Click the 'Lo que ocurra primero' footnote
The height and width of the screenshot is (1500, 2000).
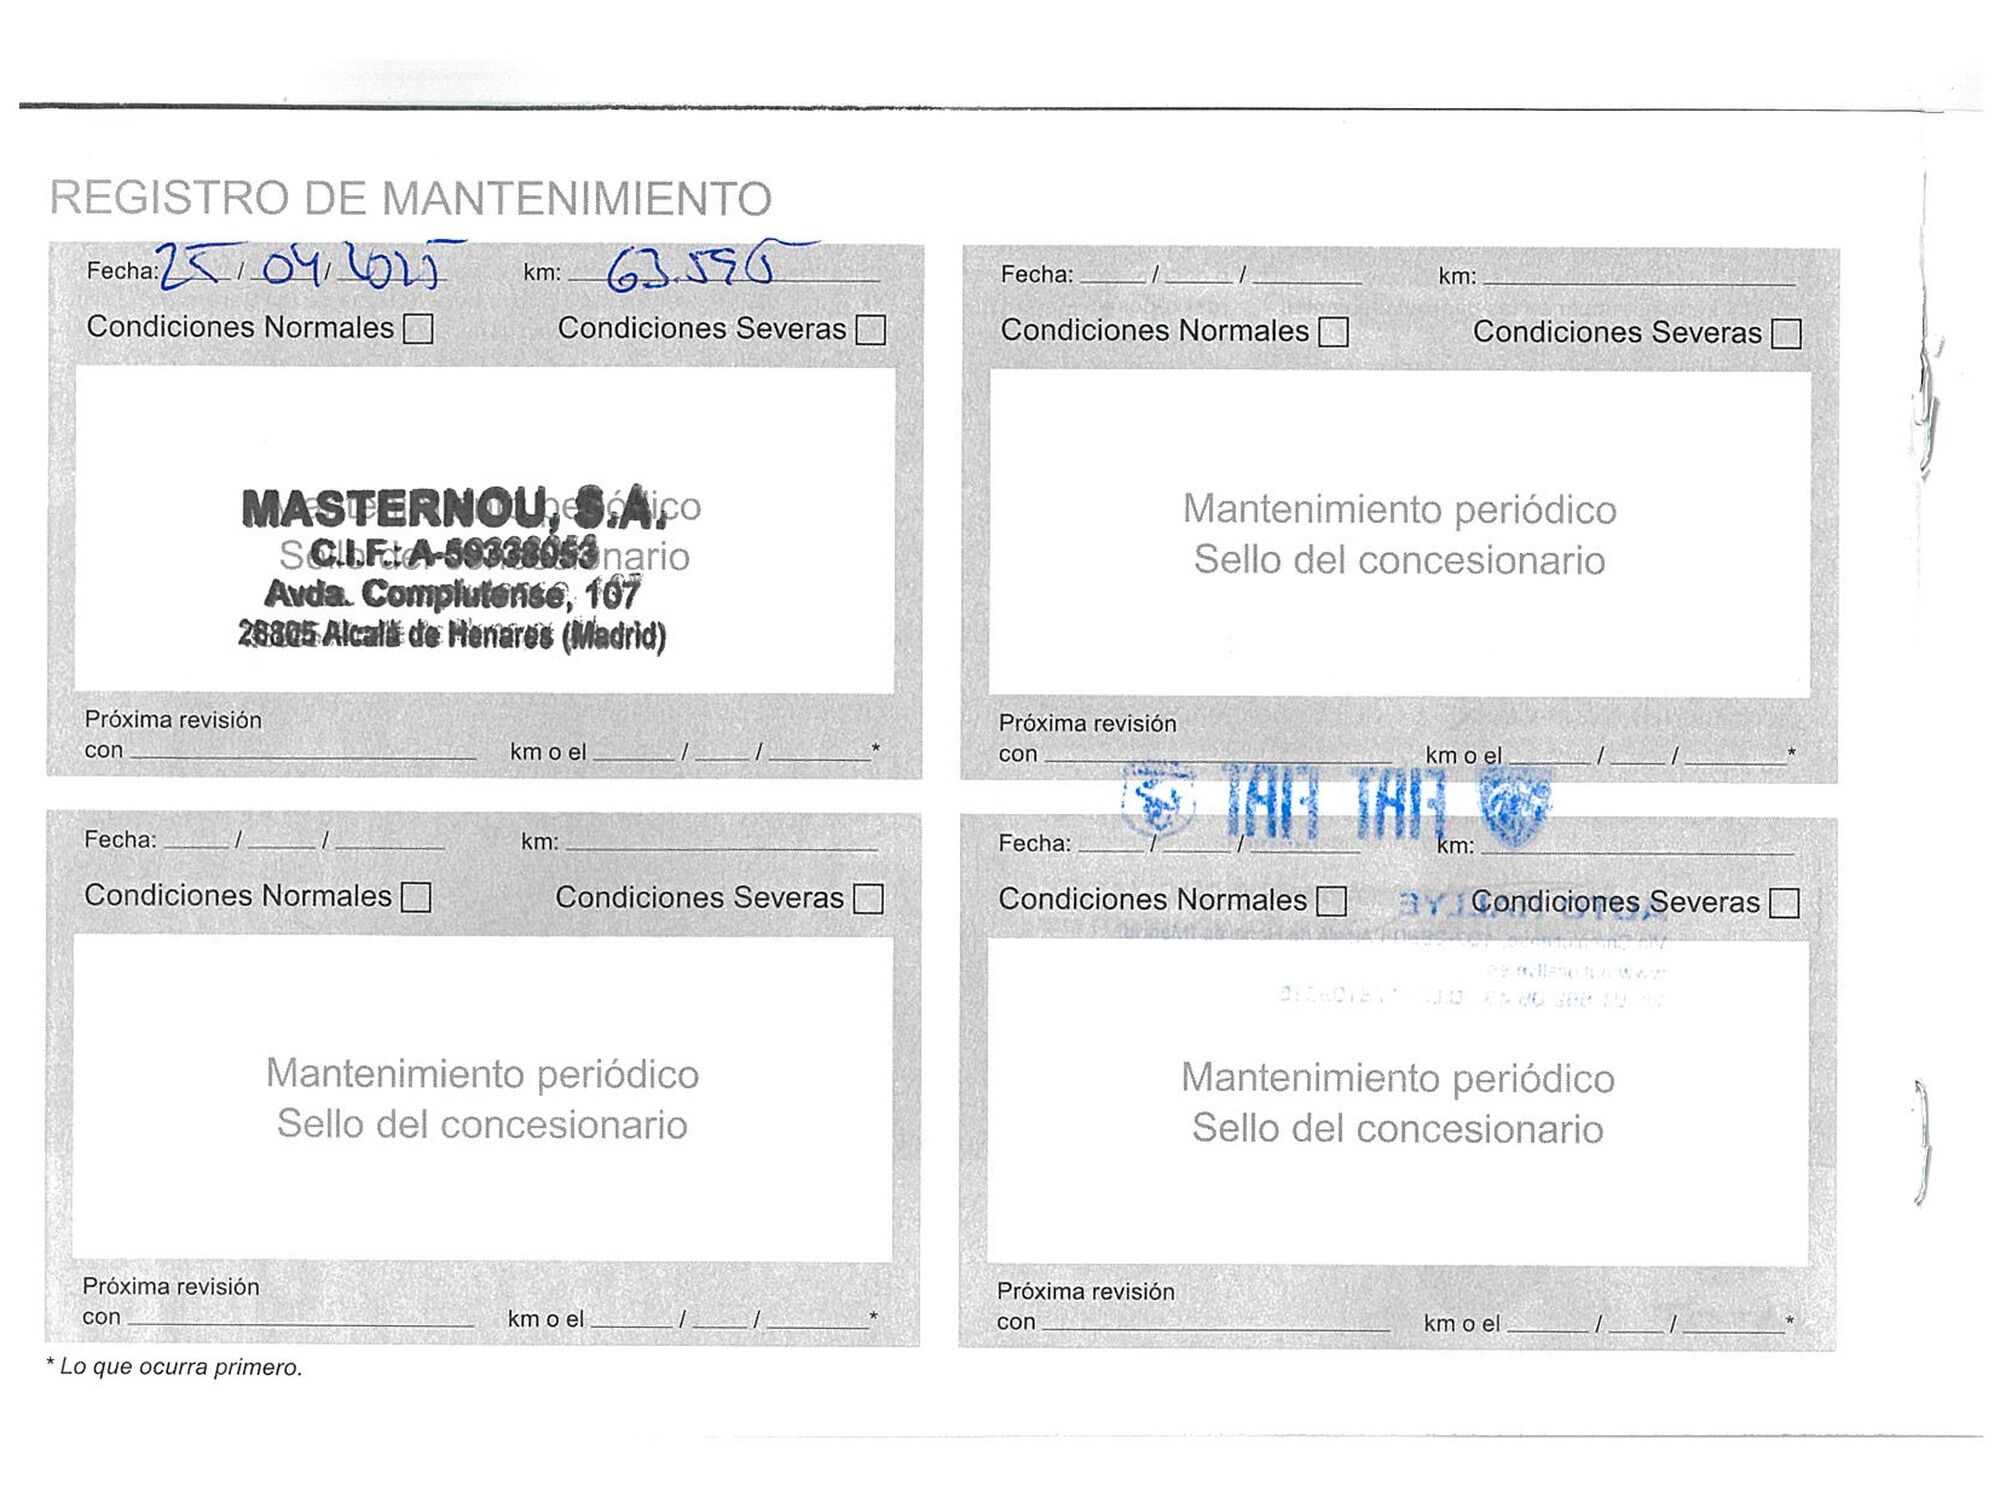pos(175,1367)
